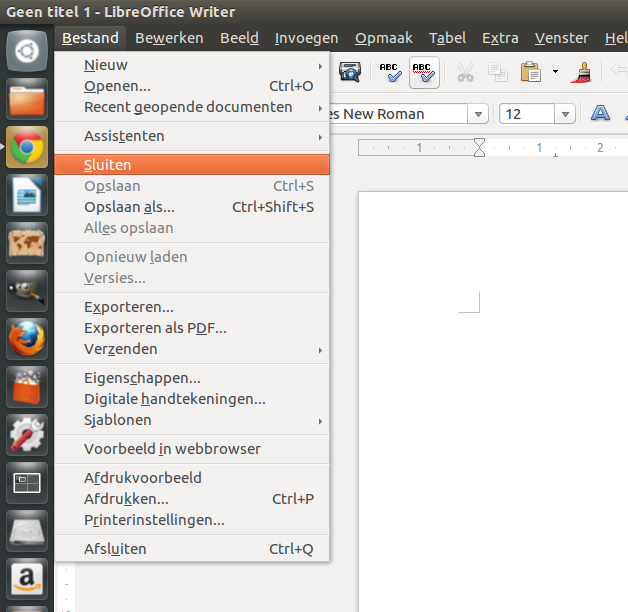Expand the Verzenden submenu
Screen dimensions: 628x612
pyautogui.click(x=192, y=349)
